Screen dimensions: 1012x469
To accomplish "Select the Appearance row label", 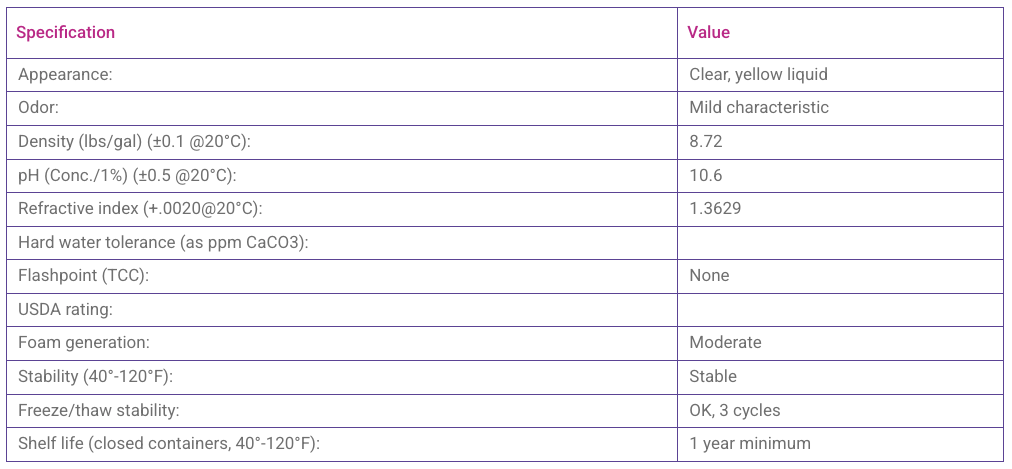I will 65,74.
